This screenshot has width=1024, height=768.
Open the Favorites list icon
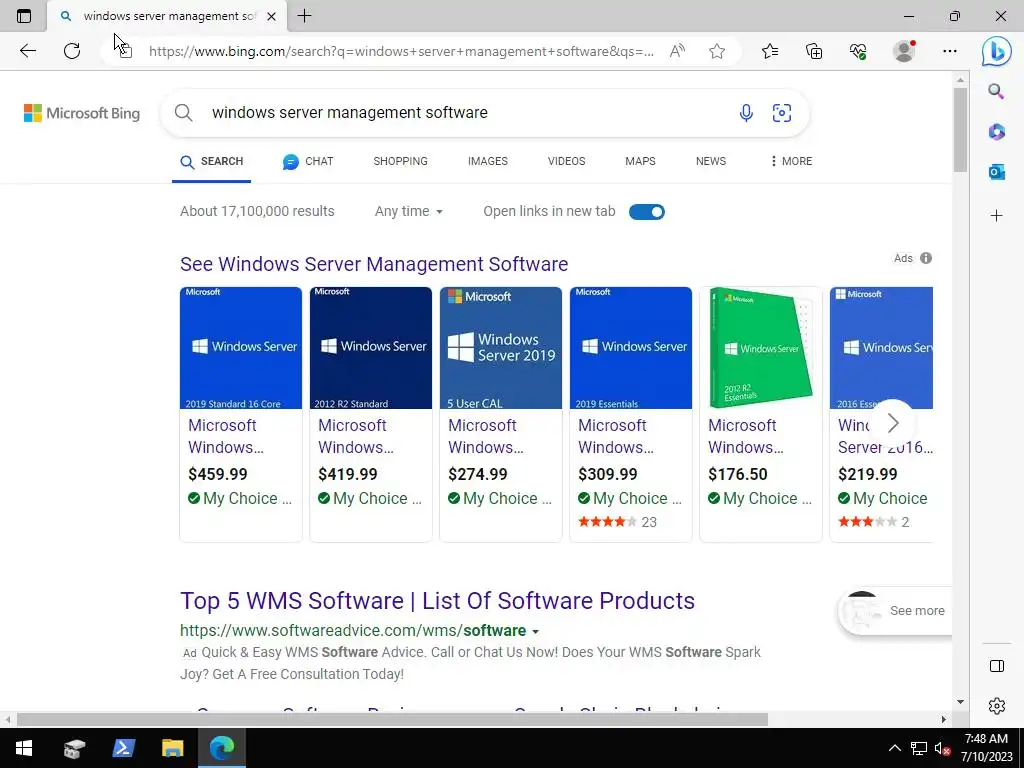pos(770,51)
